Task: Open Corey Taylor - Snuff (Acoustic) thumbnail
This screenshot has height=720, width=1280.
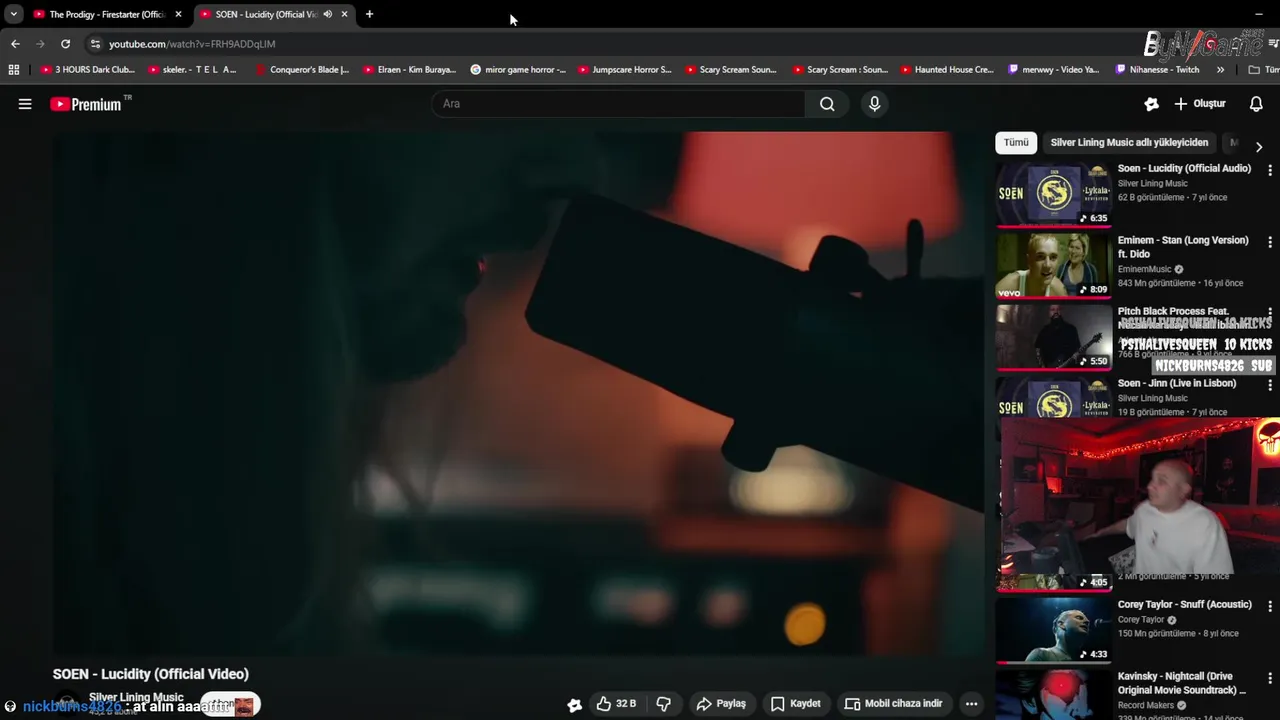Action: tap(1053, 630)
